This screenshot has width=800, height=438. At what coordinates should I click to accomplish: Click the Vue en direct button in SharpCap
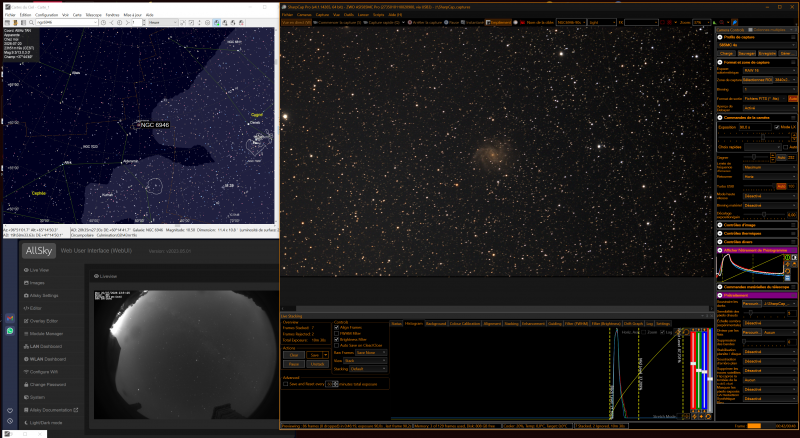(296, 22)
